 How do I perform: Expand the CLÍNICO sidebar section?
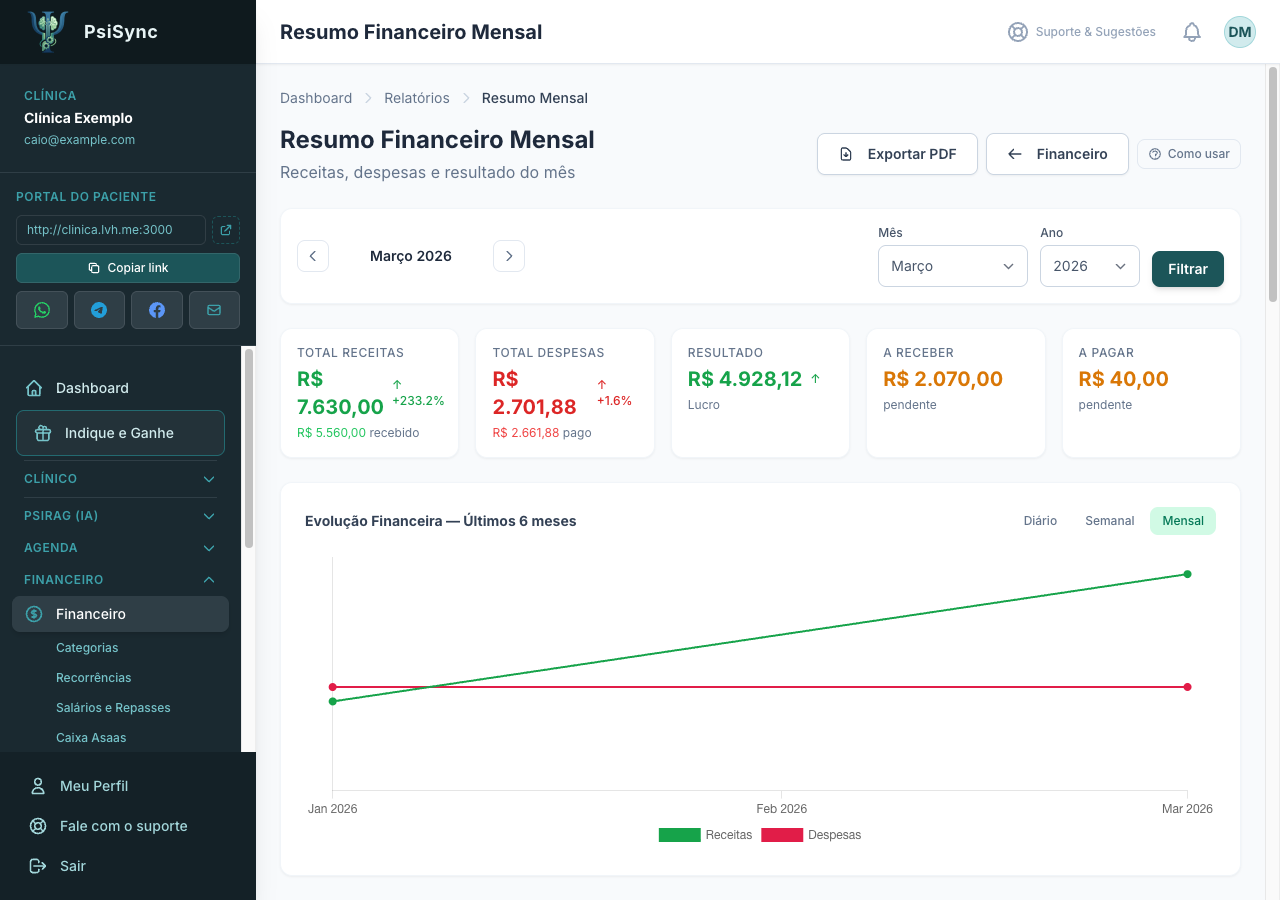click(x=120, y=479)
